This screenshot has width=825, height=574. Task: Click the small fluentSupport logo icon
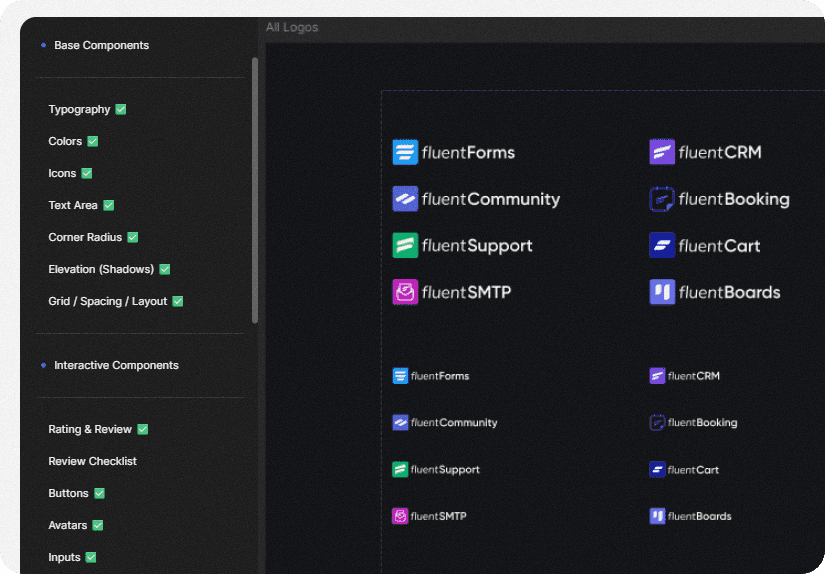pyautogui.click(x=400, y=469)
